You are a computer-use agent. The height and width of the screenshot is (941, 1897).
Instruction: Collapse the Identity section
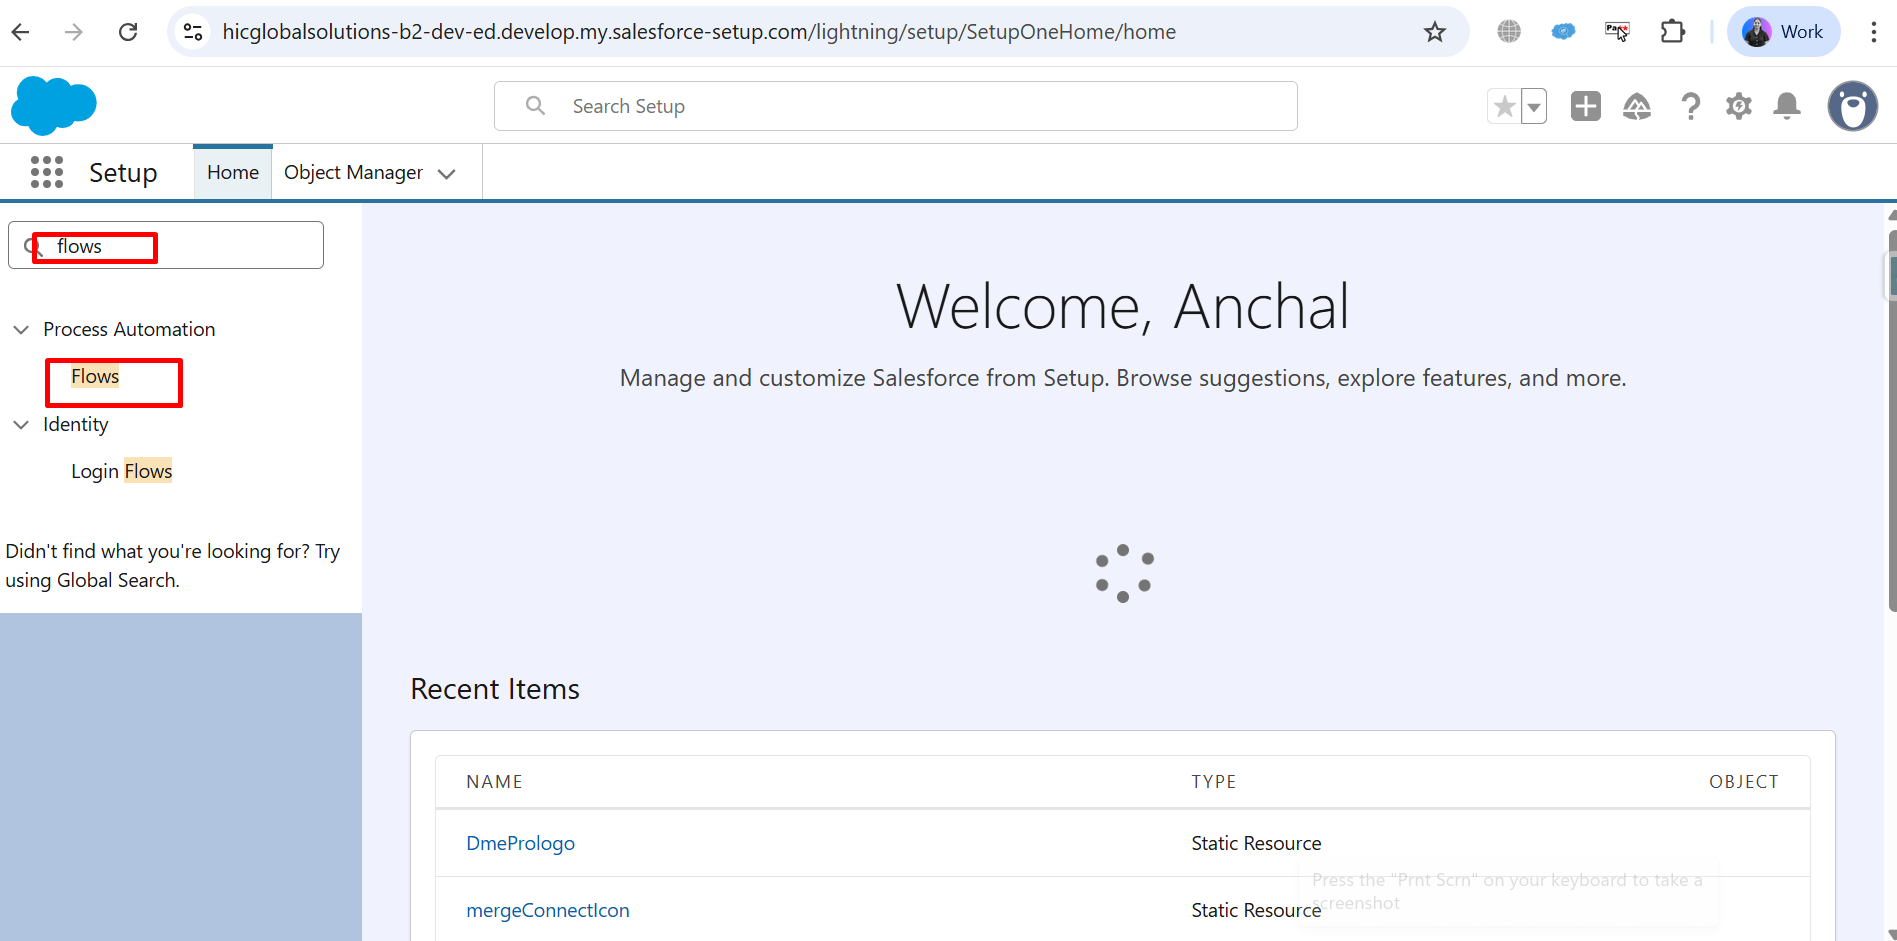21,425
